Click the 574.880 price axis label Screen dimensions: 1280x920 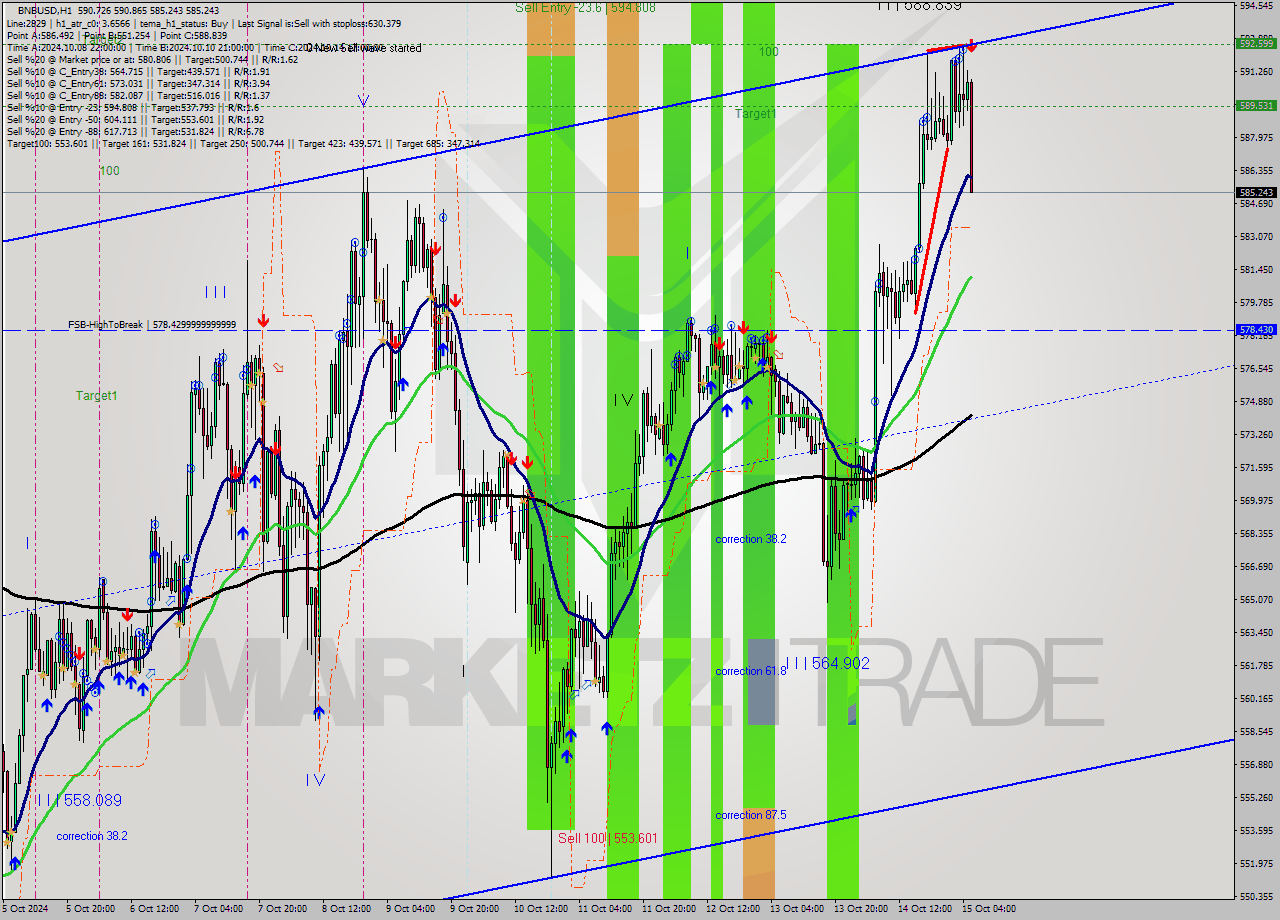(x=1256, y=402)
